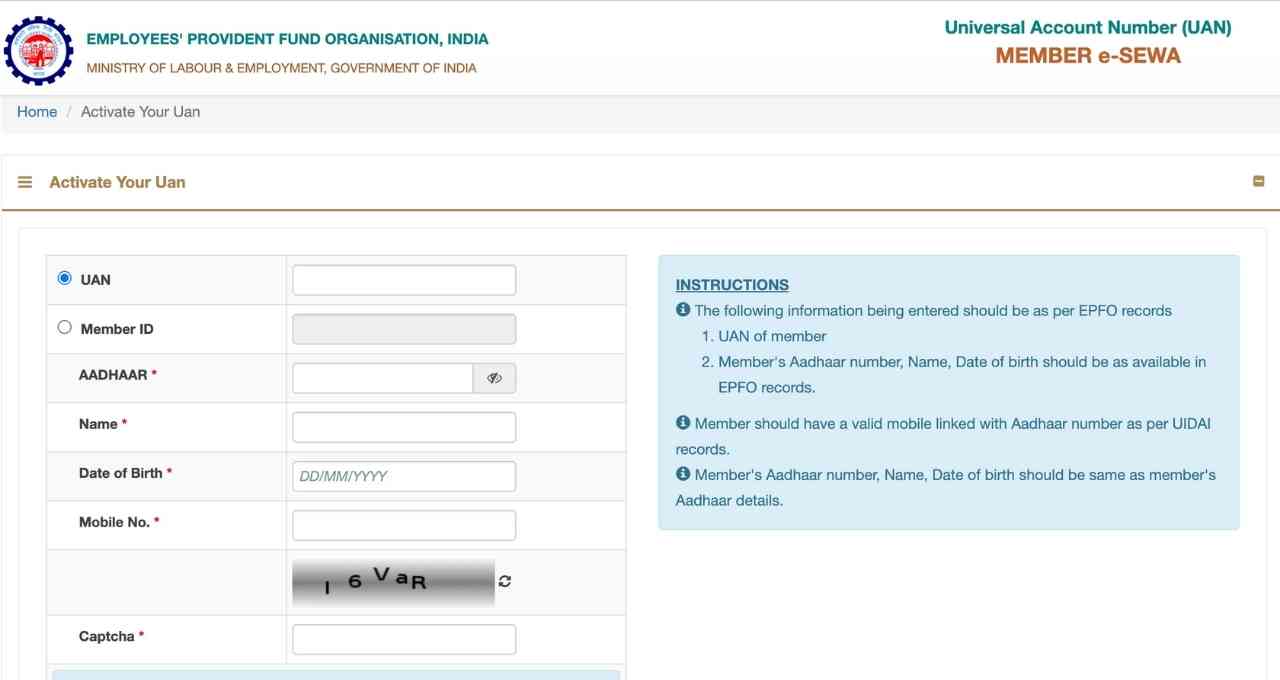Open the hamburger menu beside Activate Your Uan
Image resolution: width=1280 pixels, height=680 pixels.
pyautogui.click(x=25, y=182)
